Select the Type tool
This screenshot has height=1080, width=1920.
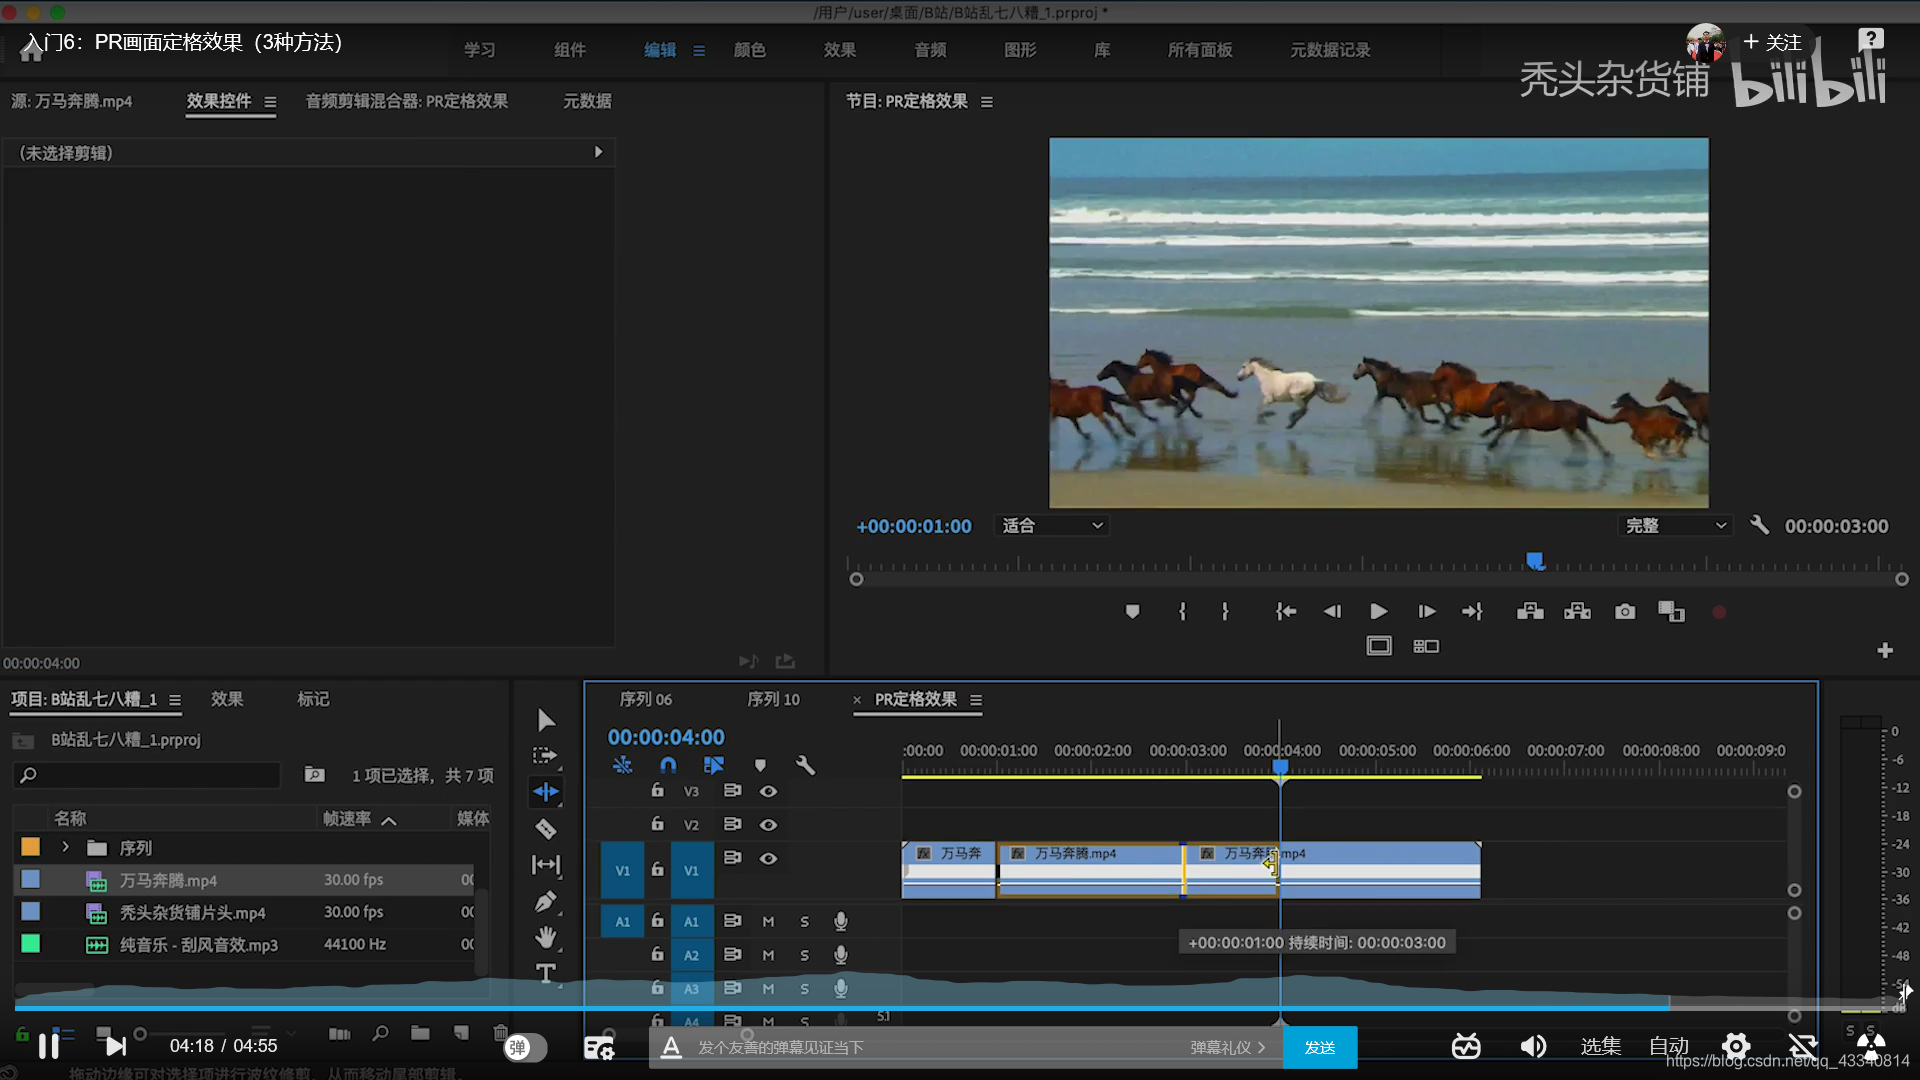pos(545,973)
